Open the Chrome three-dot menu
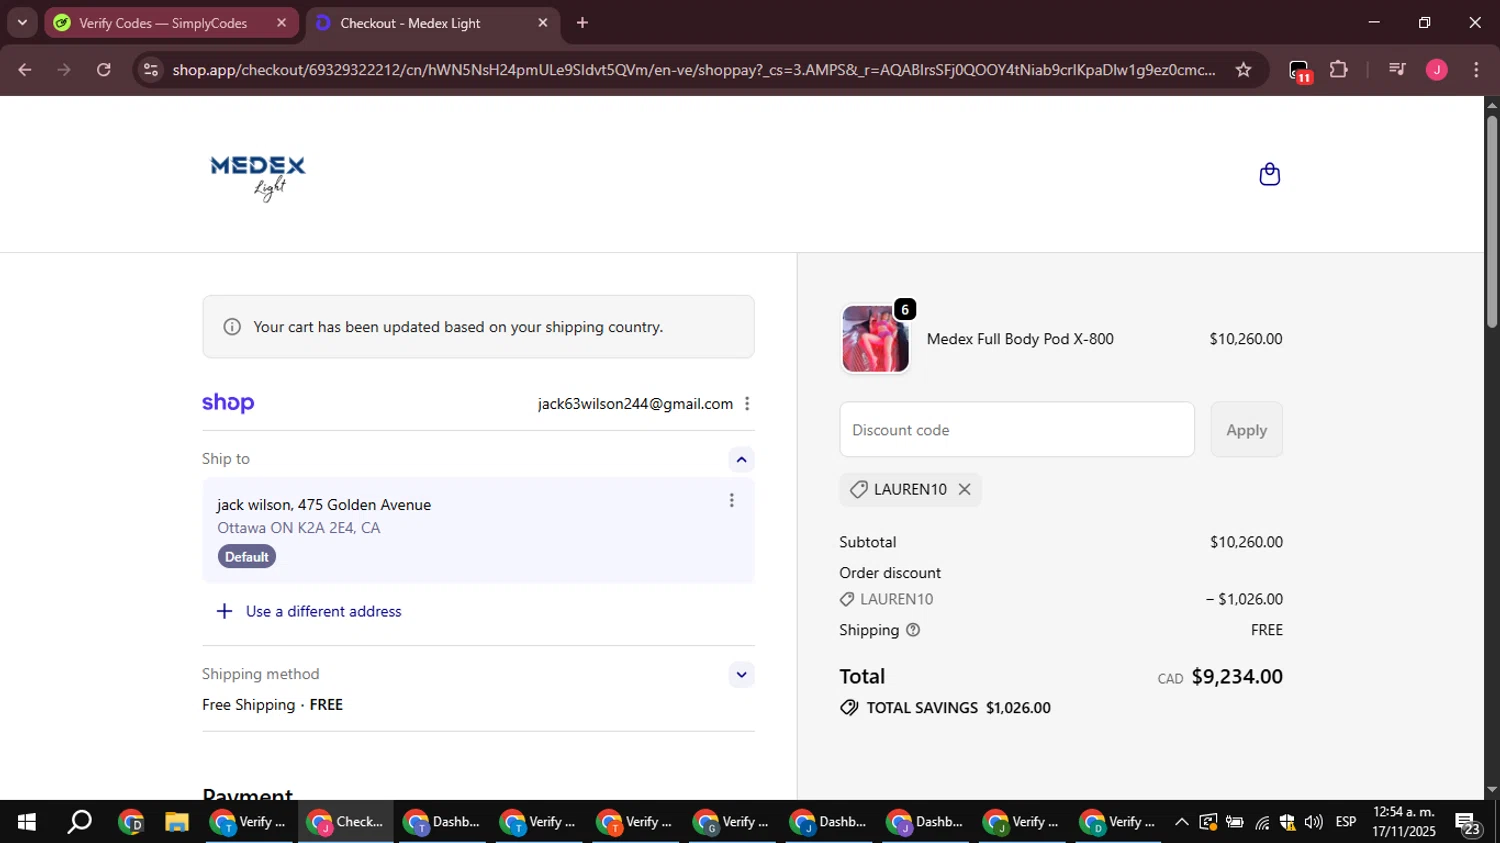1500x843 pixels. 1476,69
